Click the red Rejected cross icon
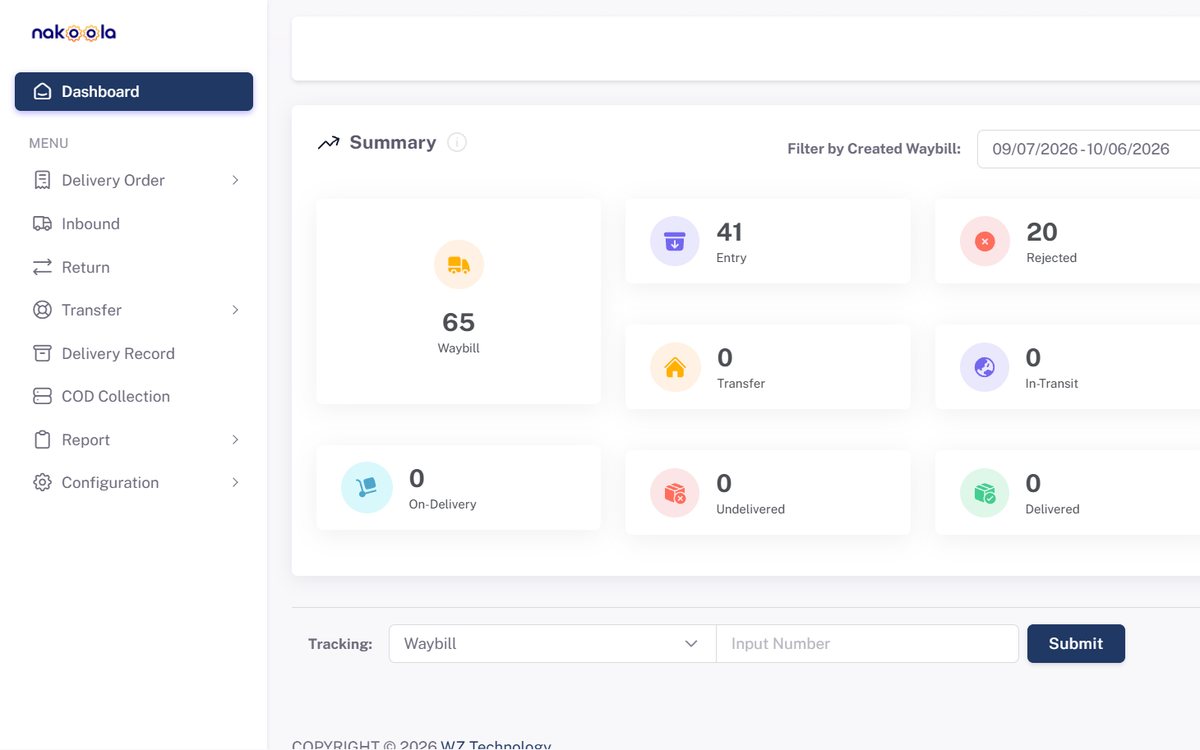1200x750 pixels. point(985,242)
